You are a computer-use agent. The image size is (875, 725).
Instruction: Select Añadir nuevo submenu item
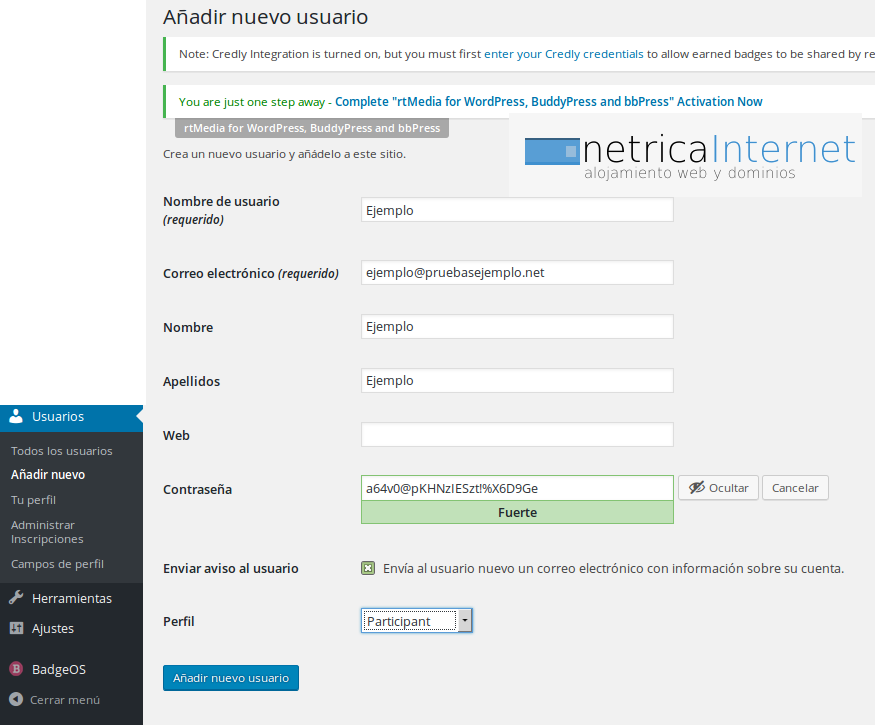[48, 474]
